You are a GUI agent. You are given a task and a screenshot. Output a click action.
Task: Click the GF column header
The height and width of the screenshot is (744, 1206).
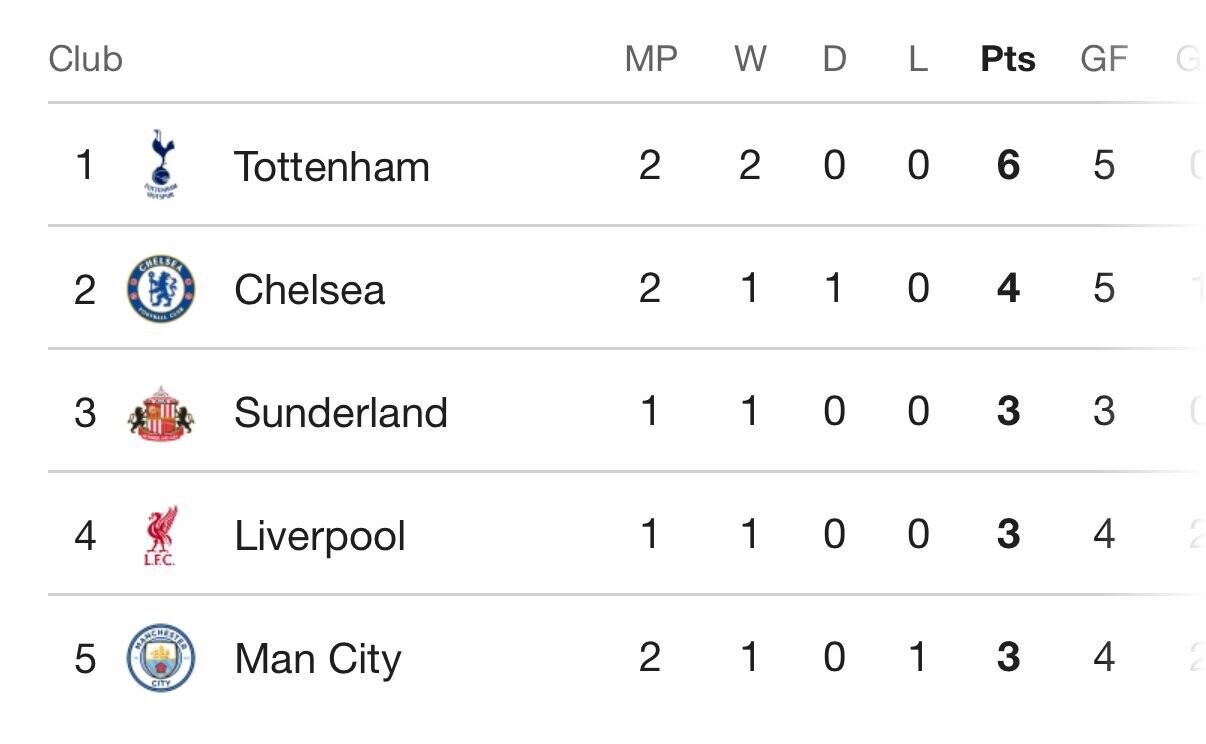pyautogui.click(x=1103, y=59)
